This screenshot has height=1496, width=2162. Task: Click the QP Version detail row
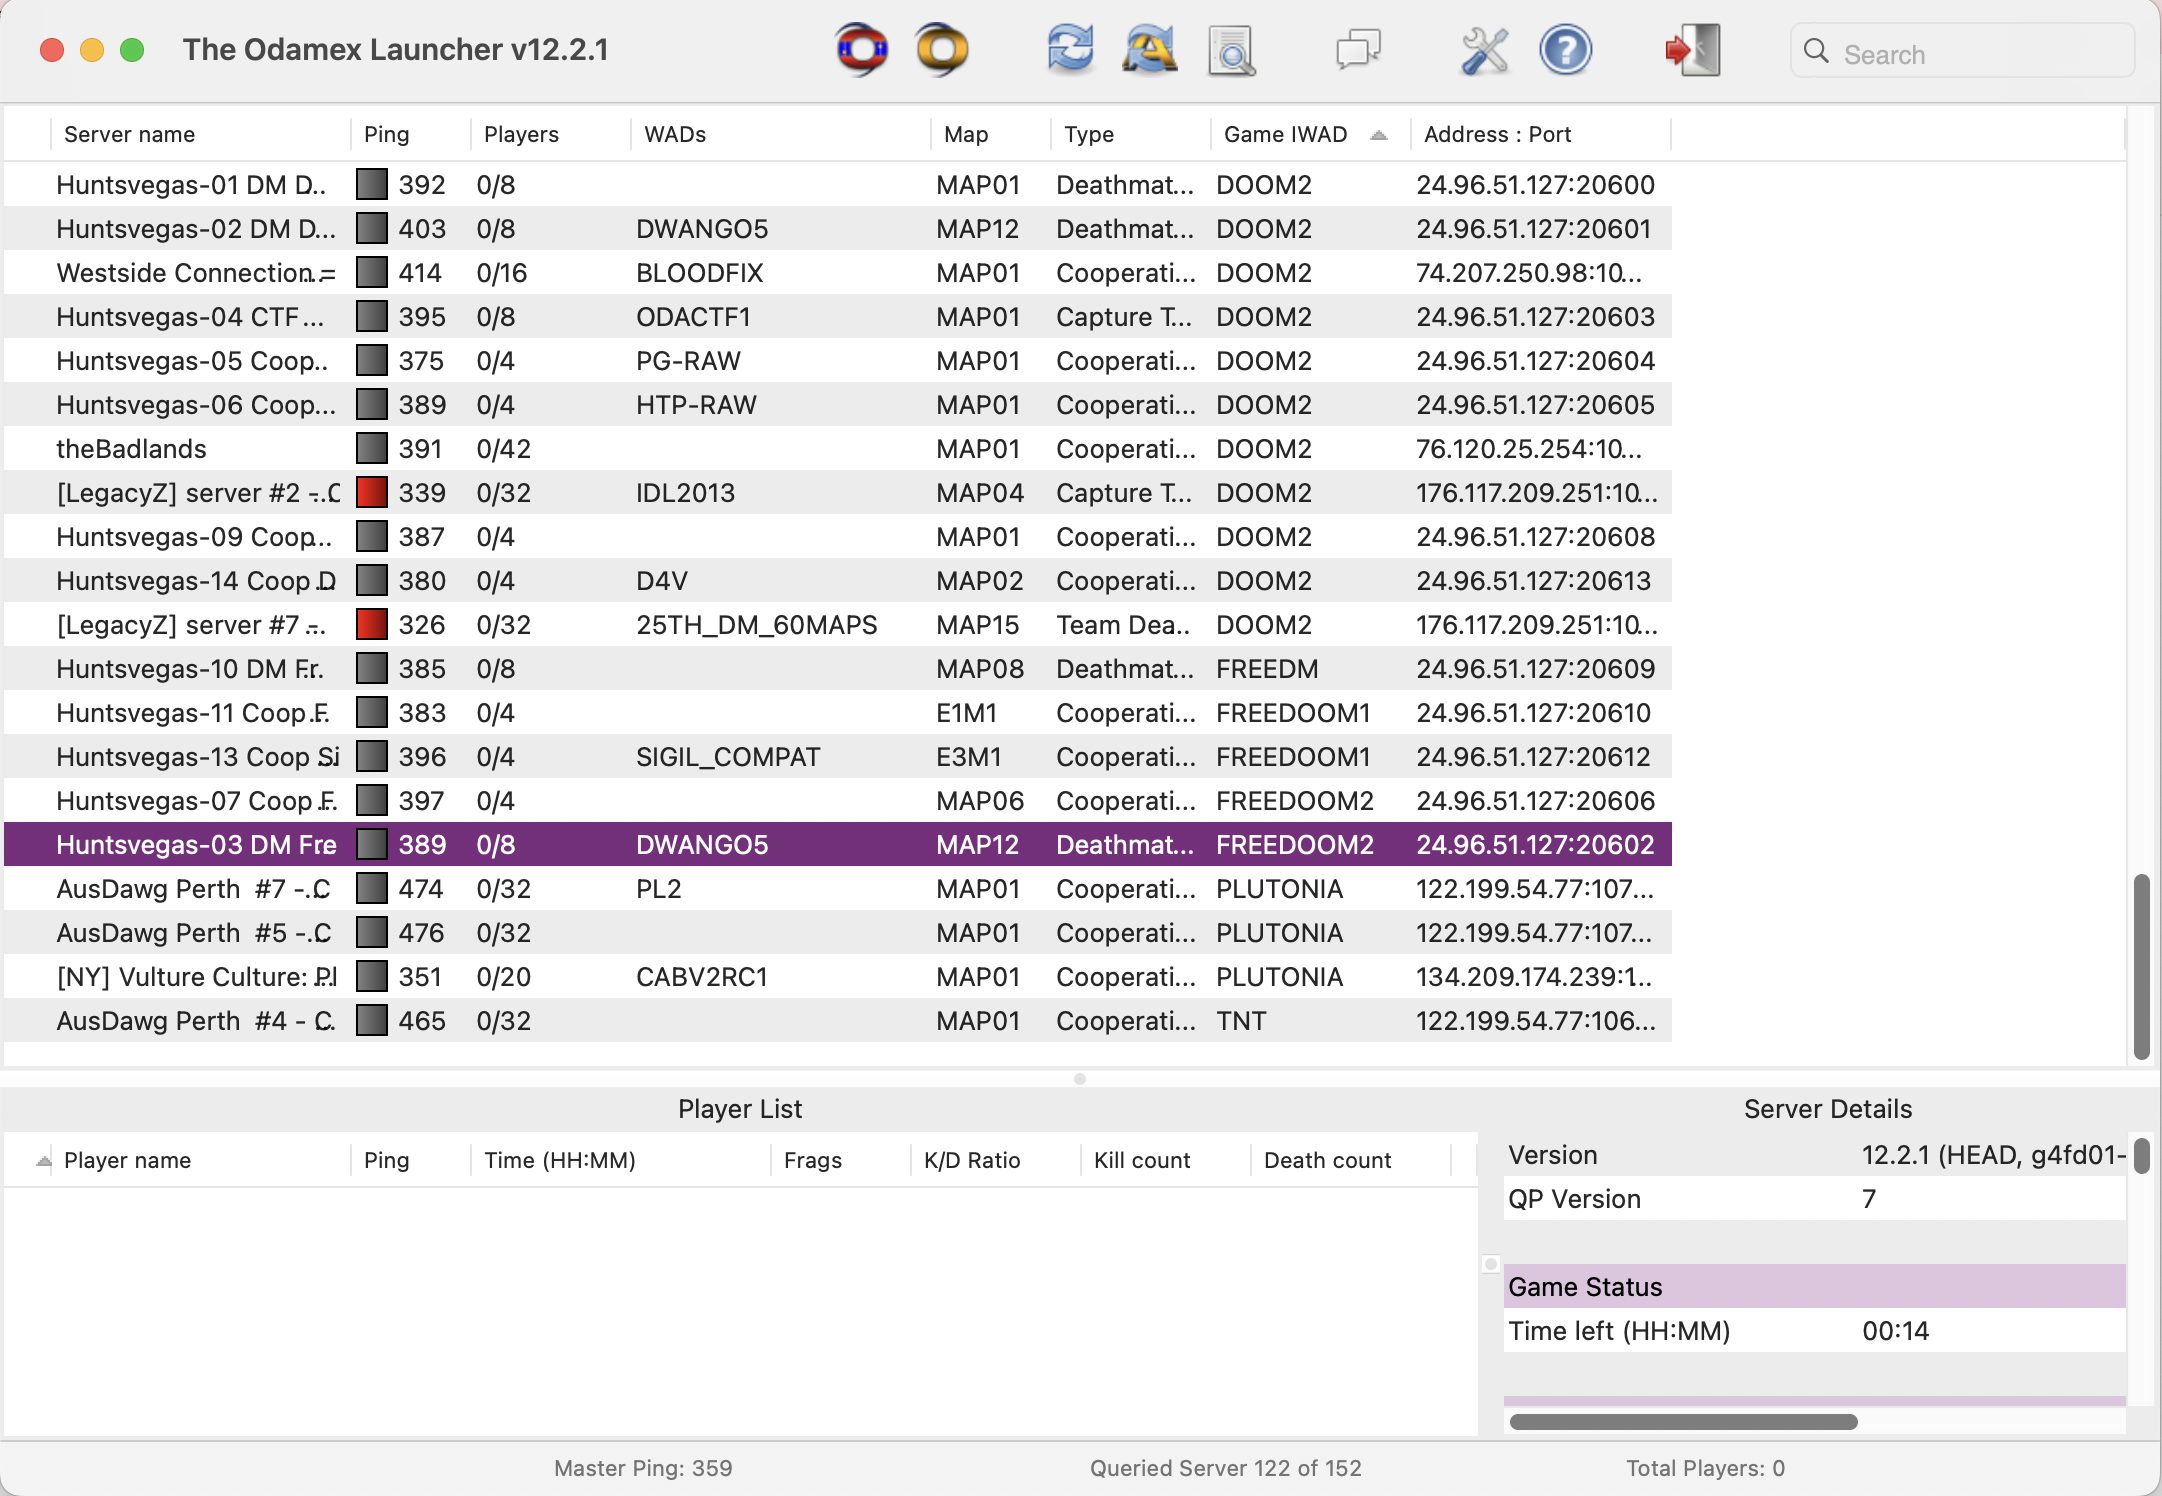tap(1814, 1199)
